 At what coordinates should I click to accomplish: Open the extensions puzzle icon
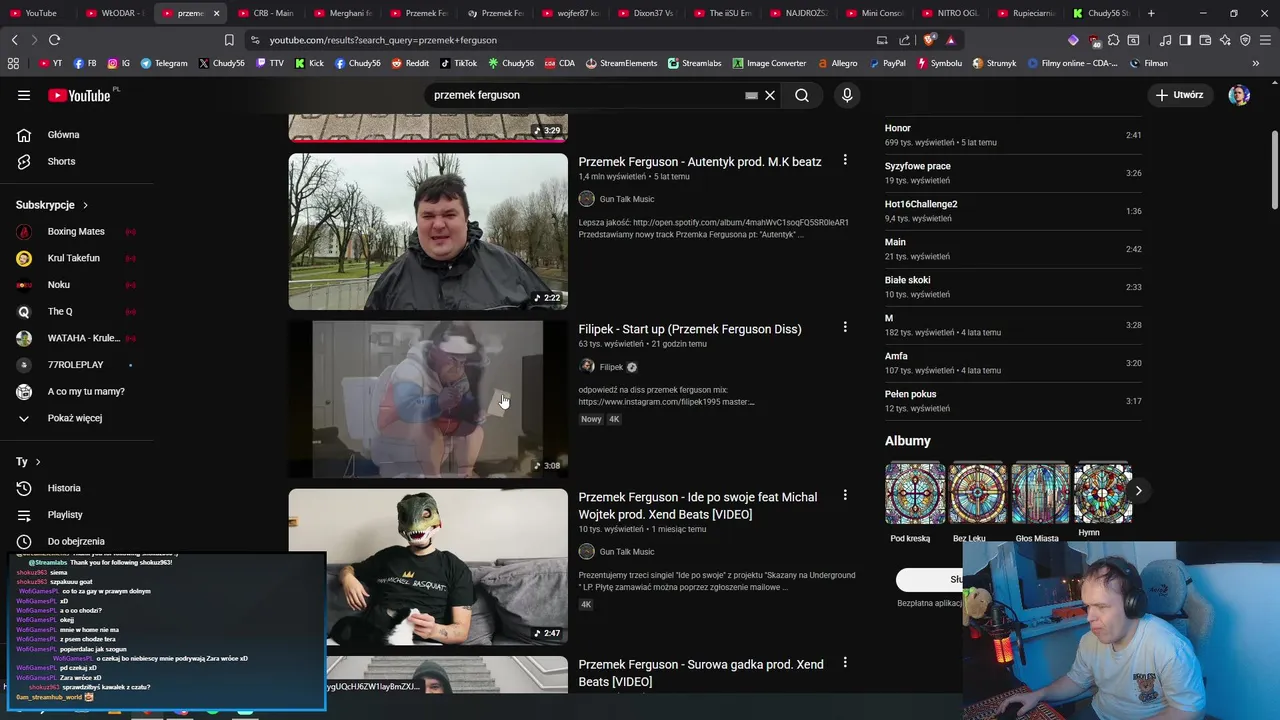pos(1113,40)
